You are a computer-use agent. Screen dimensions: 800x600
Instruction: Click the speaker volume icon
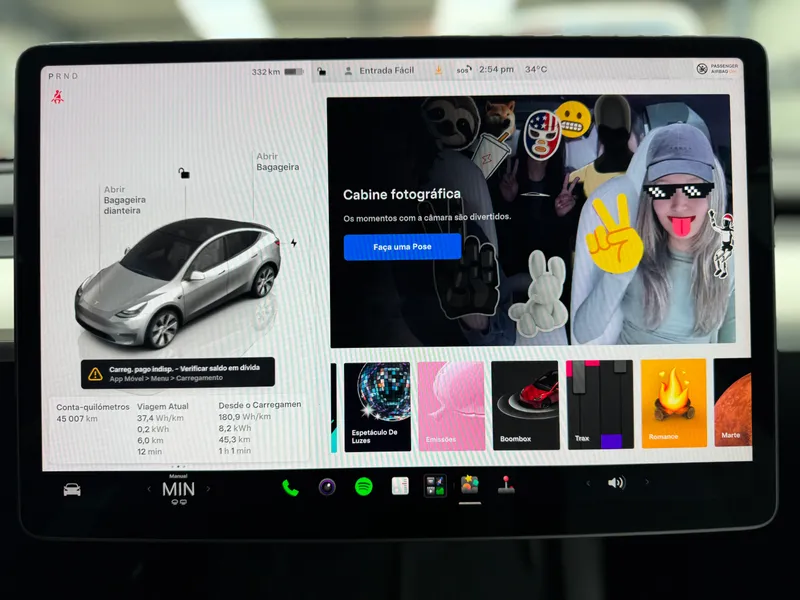(x=616, y=483)
